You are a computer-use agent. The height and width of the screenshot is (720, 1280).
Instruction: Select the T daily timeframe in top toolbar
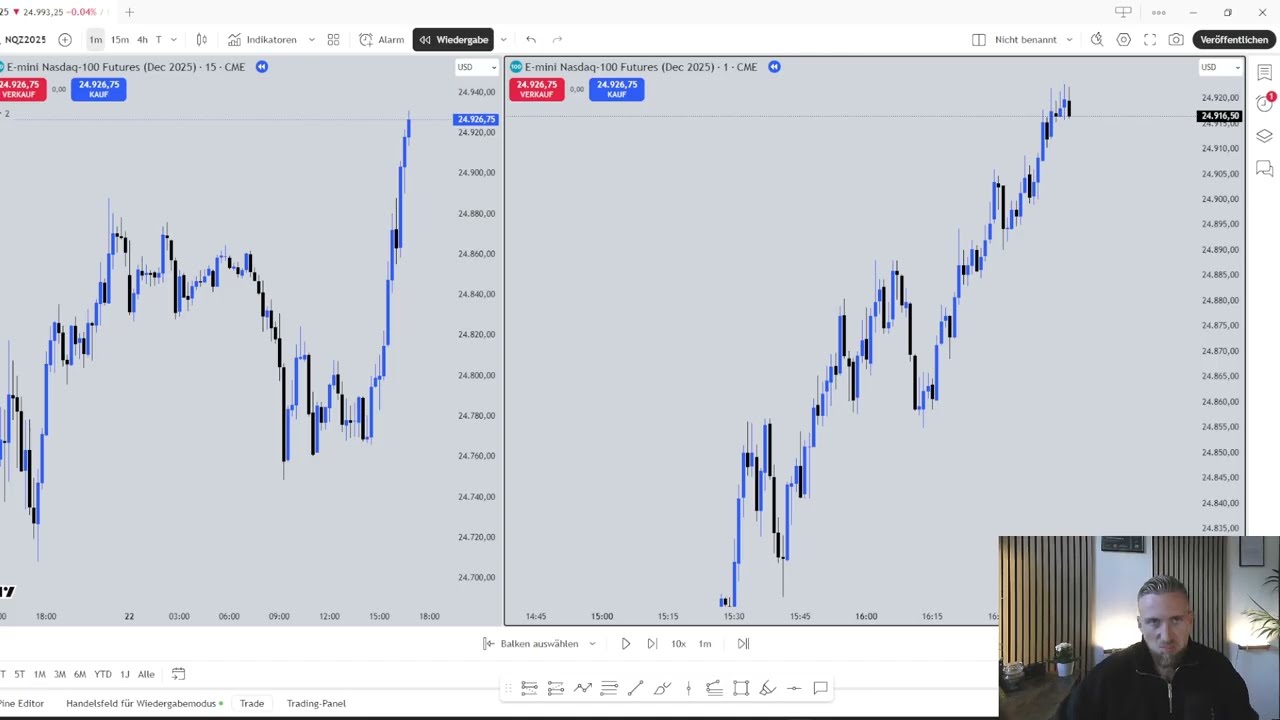click(158, 40)
